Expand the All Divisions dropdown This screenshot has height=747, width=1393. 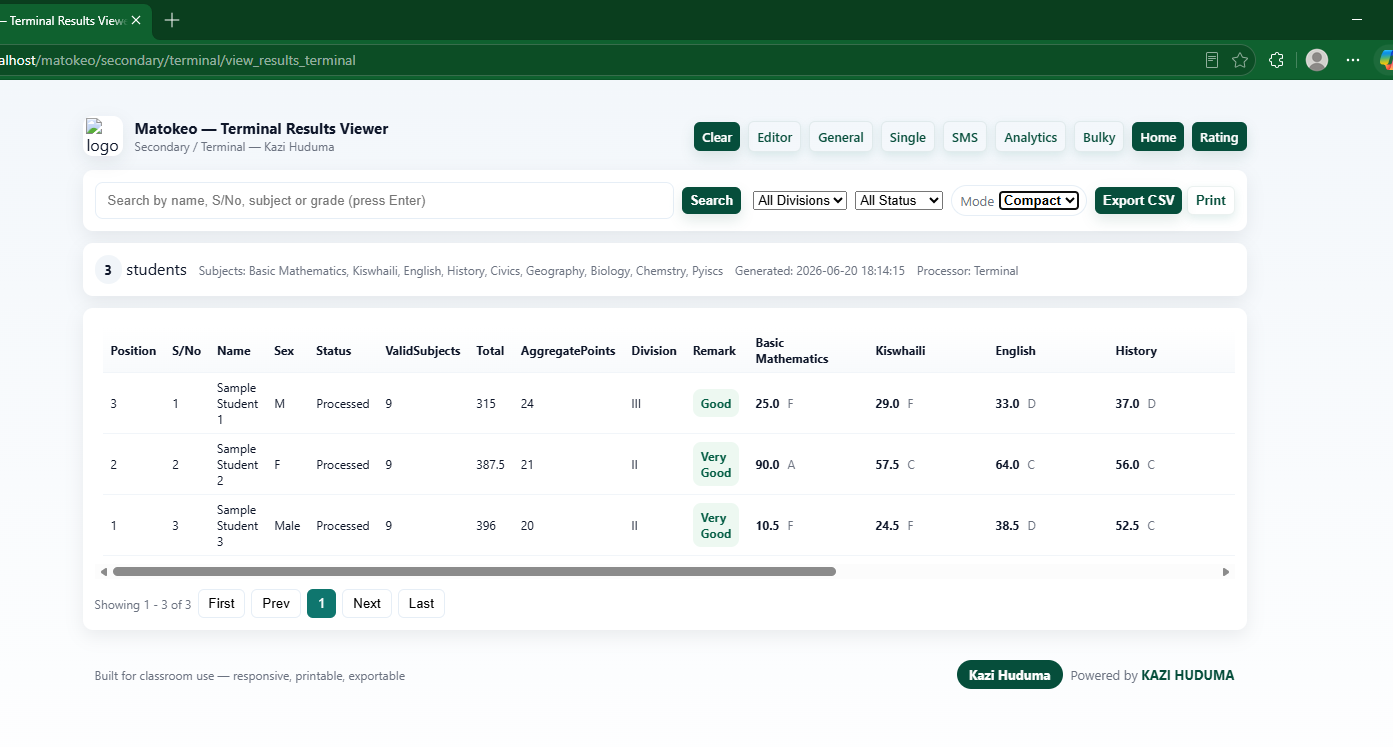click(800, 200)
